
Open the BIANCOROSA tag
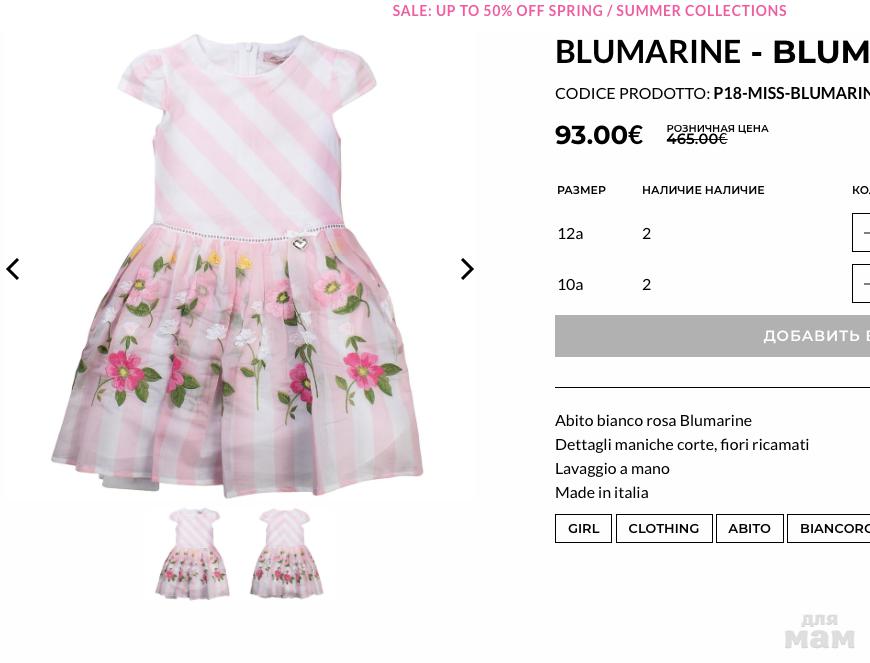coord(834,528)
